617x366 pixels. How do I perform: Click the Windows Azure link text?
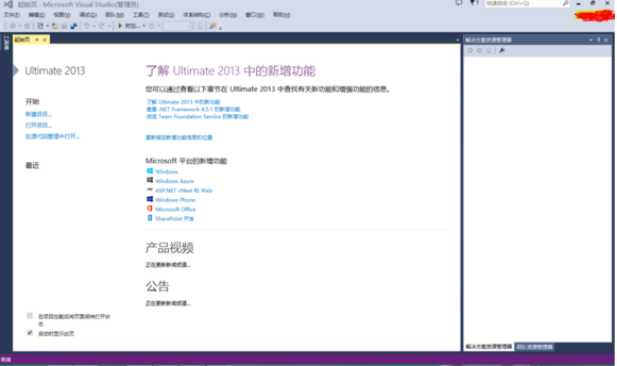pyautogui.click(x=174, y=181)
